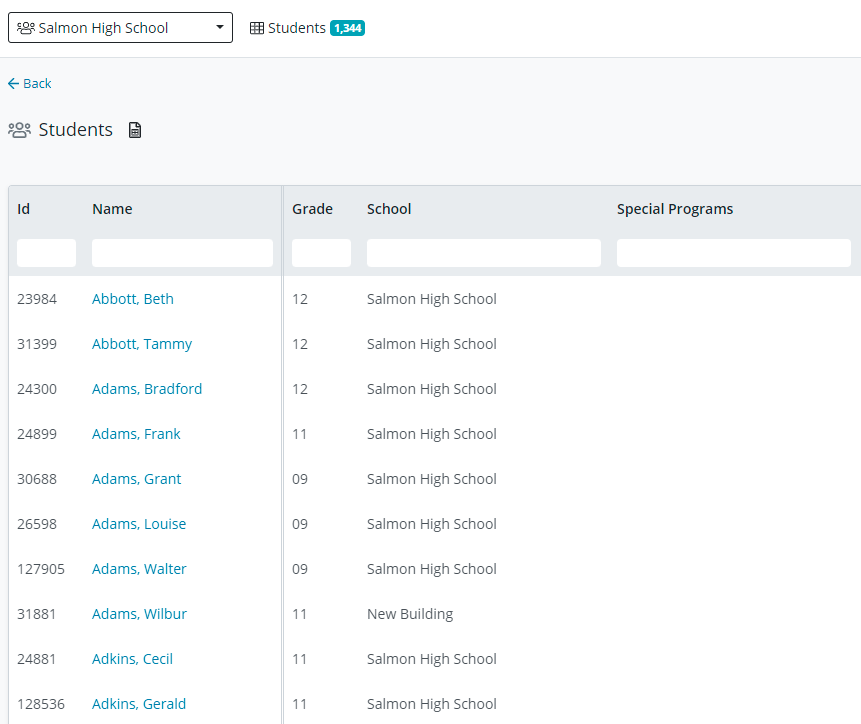This screenshot has height=724, width=861.
Task: Select the Adams, Wilbur link
Action: [x=139, y=614]
